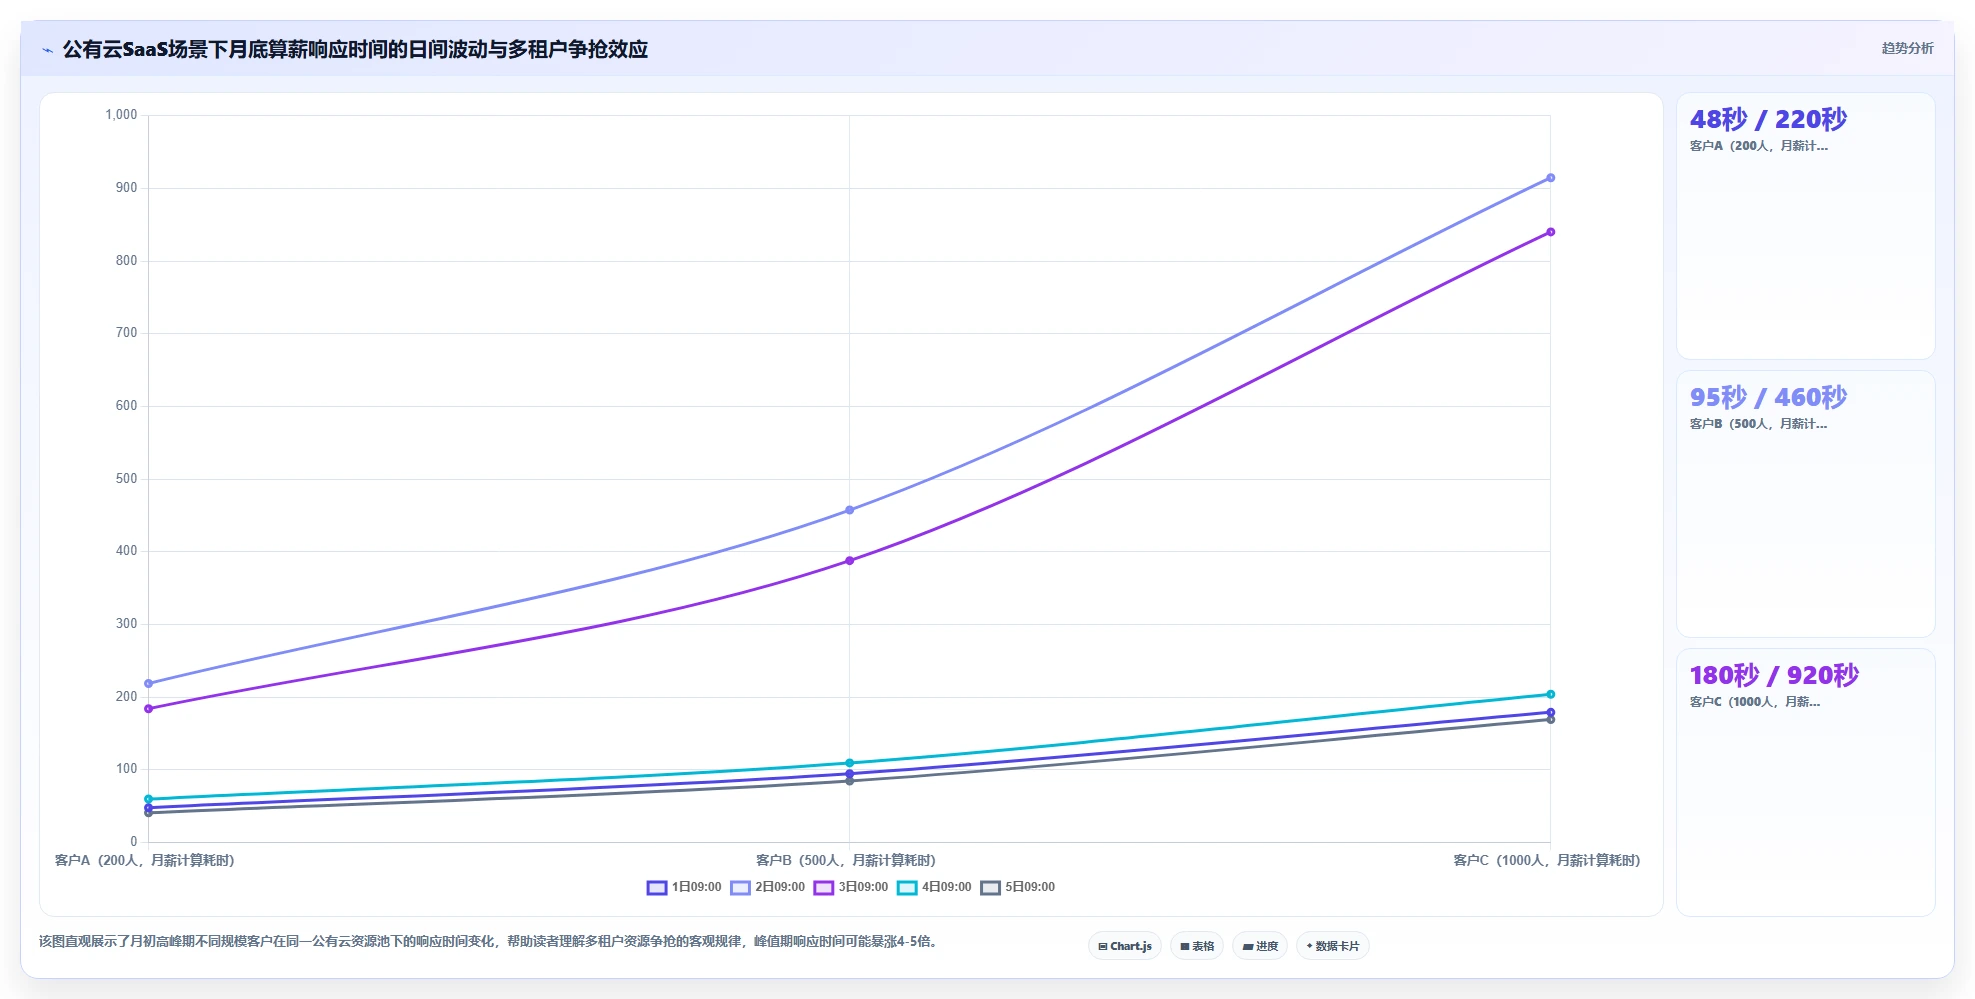Click the 客户B x-axis label
Viewport: 1975px width, 999px height.
pyautogui.click(x=846, y=860)
